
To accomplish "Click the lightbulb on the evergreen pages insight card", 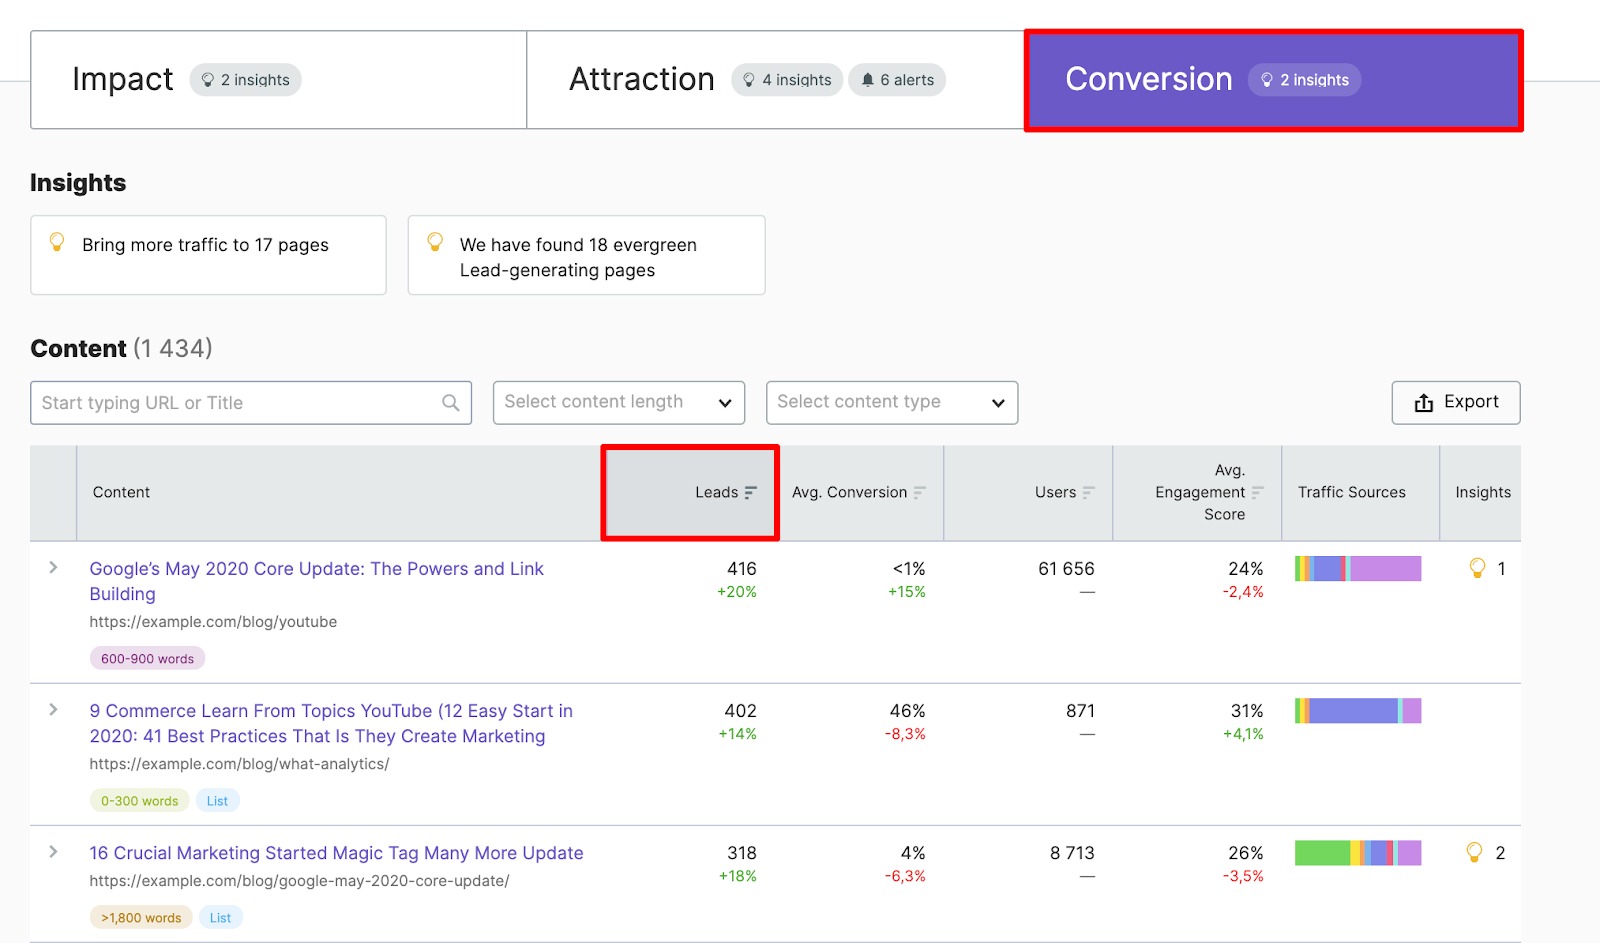I will coord(435,242).
